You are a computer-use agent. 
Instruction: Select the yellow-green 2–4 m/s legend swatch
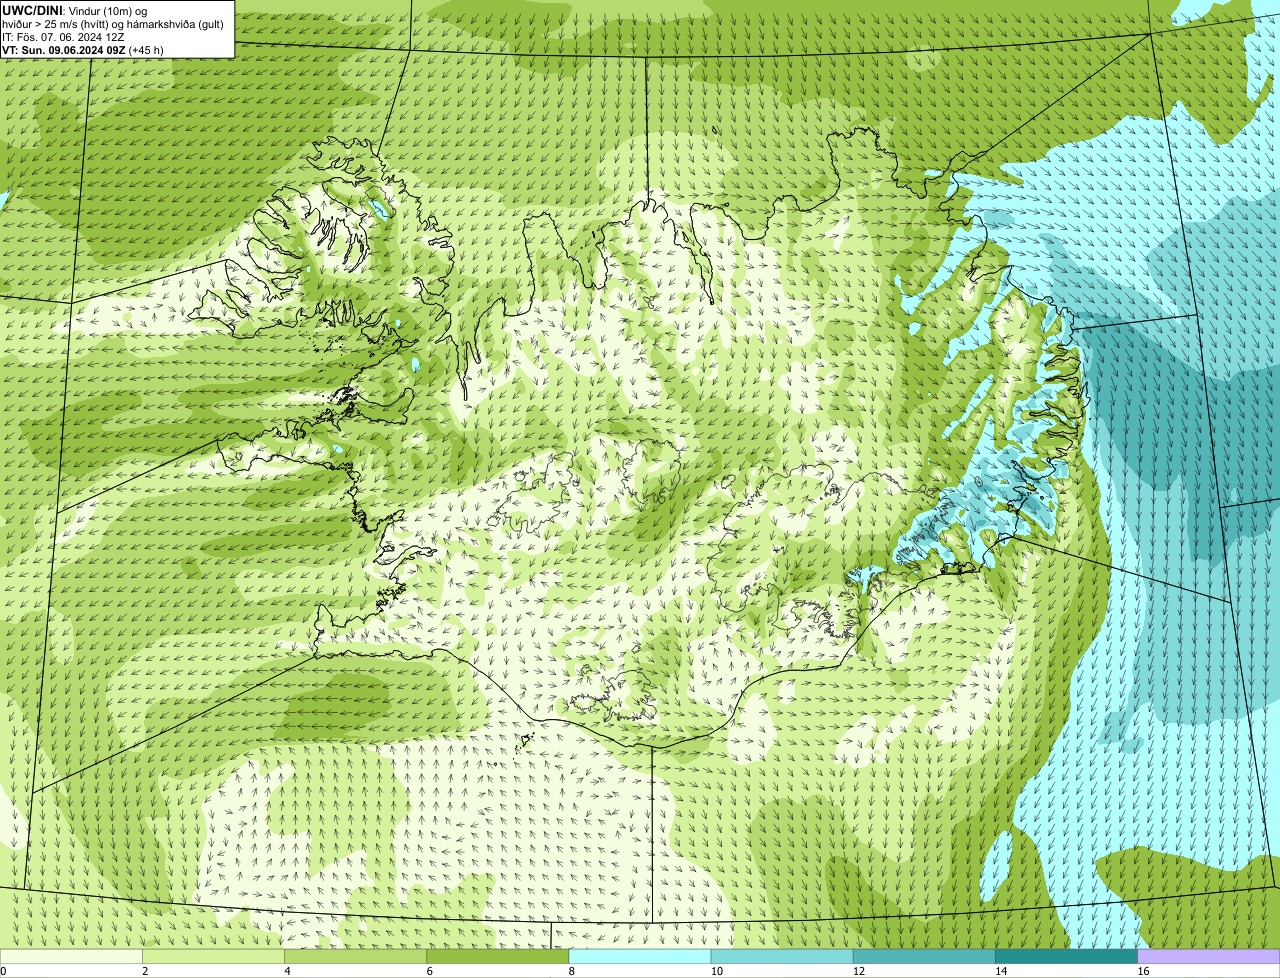[x=213, y=956]
